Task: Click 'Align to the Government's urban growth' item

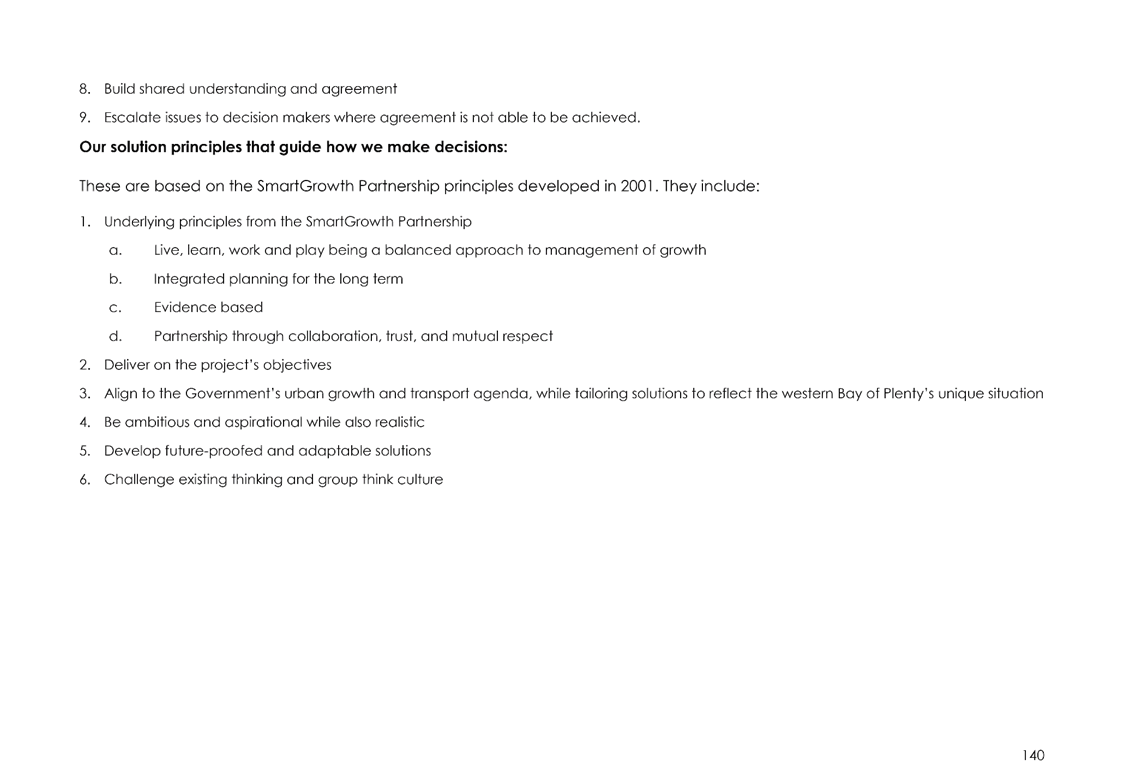Action: point(573,394)
